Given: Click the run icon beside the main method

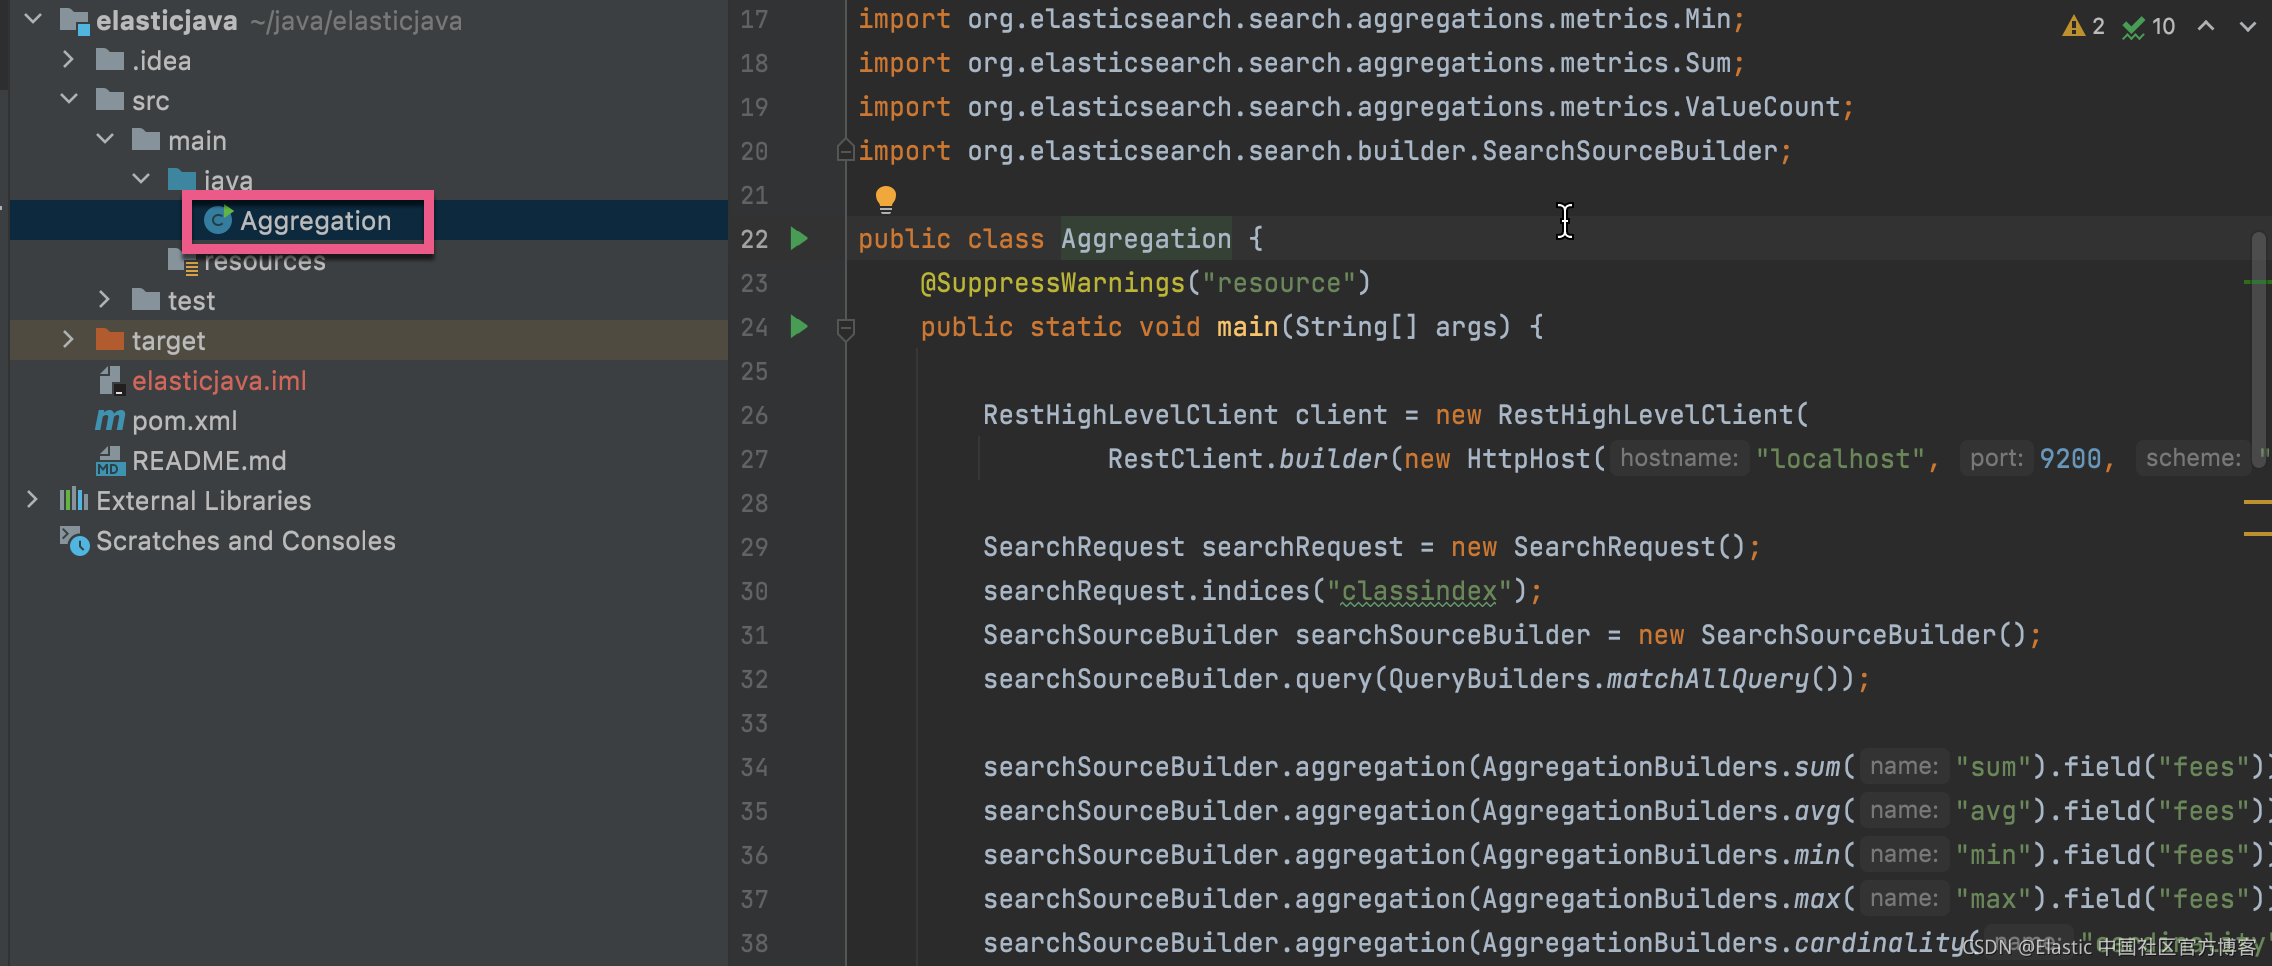Looking at the screenshot, I should 797,326.
